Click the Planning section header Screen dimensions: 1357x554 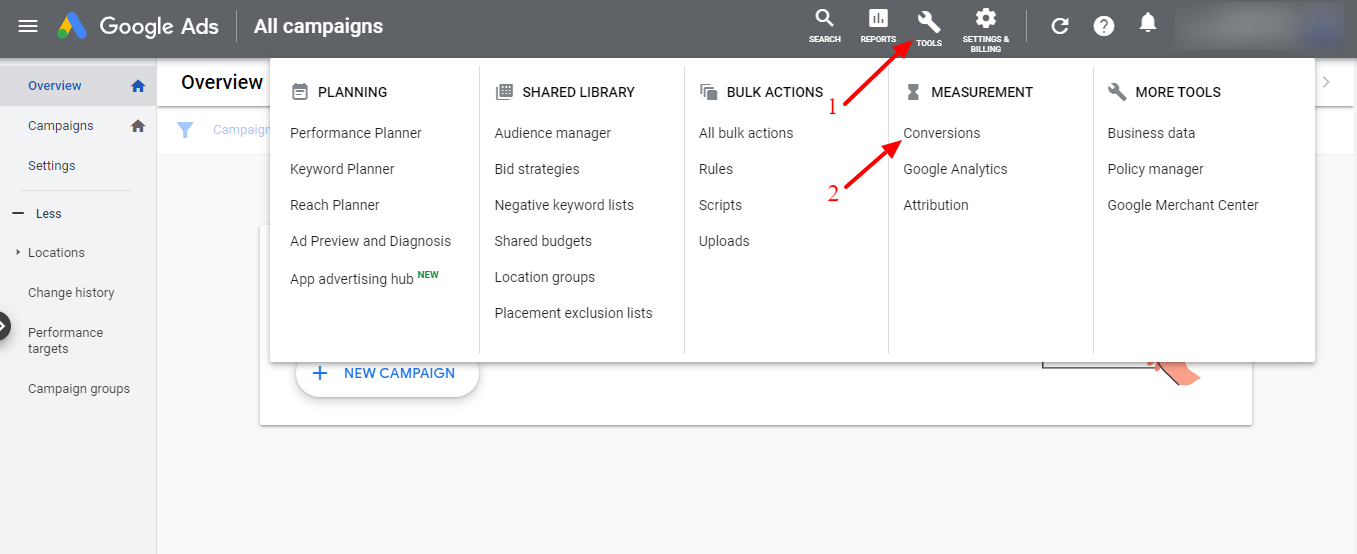tap(339, 92)
